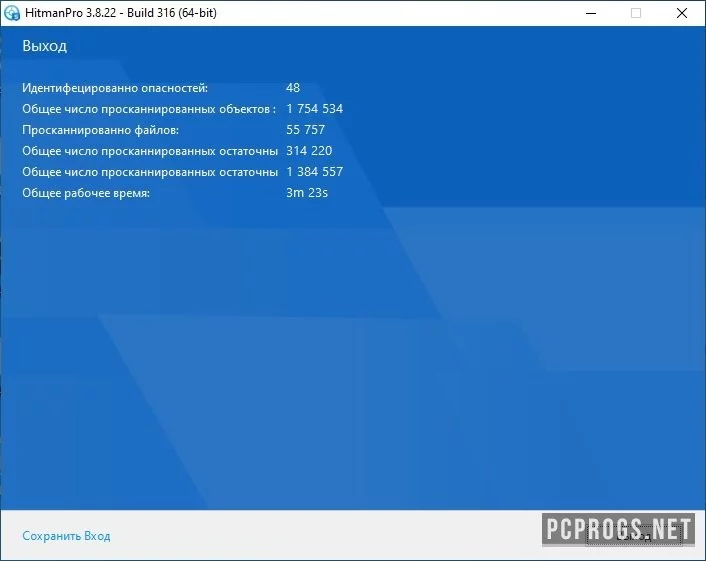
Task: Click the scanned files value 55 757
Action: 305,130
